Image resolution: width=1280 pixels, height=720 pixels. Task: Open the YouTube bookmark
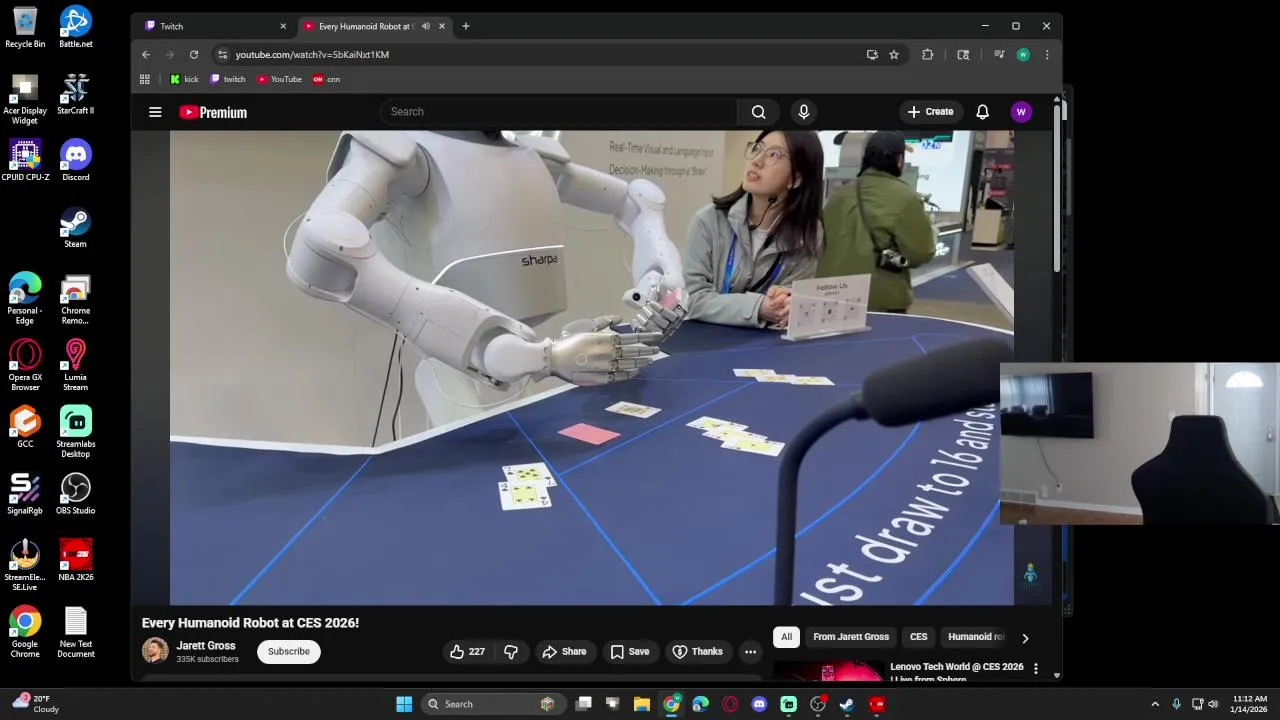coord(279,79)
